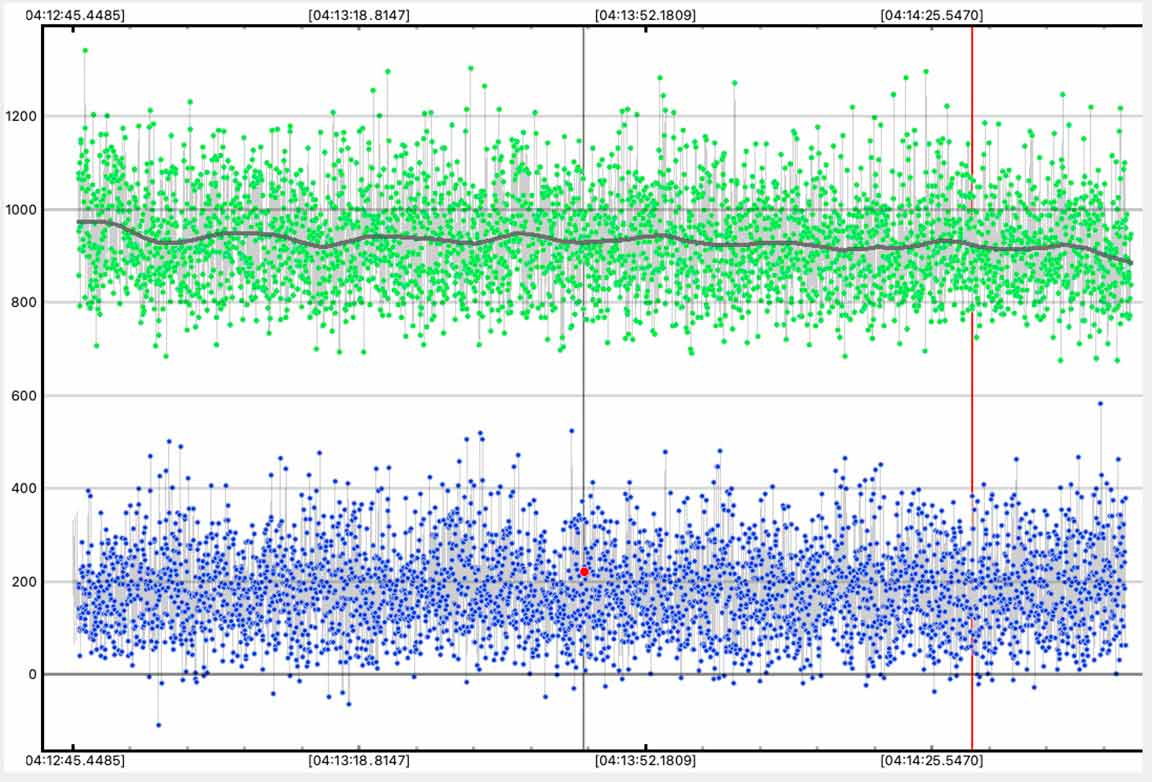Screen dimensions: 1152x782
Task: Click the 600 y-axis label
Action: (24, 395)
